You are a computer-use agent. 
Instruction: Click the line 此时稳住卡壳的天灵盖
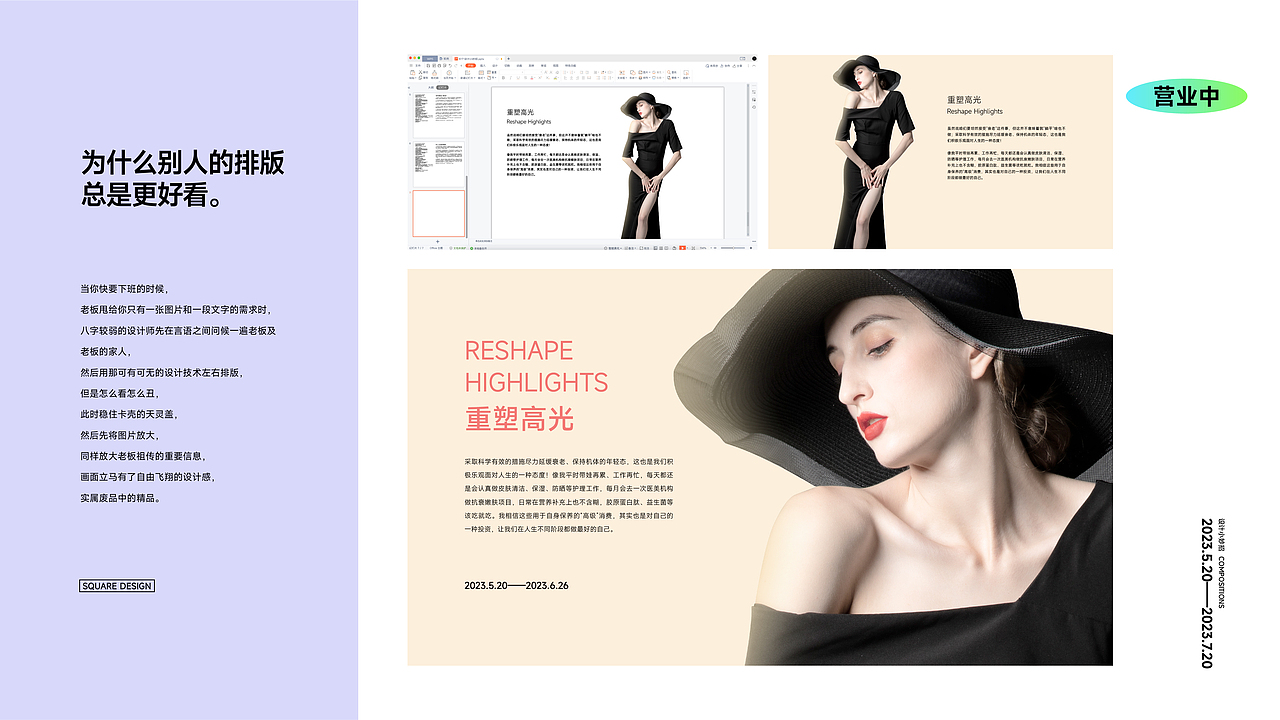point(129,414)
